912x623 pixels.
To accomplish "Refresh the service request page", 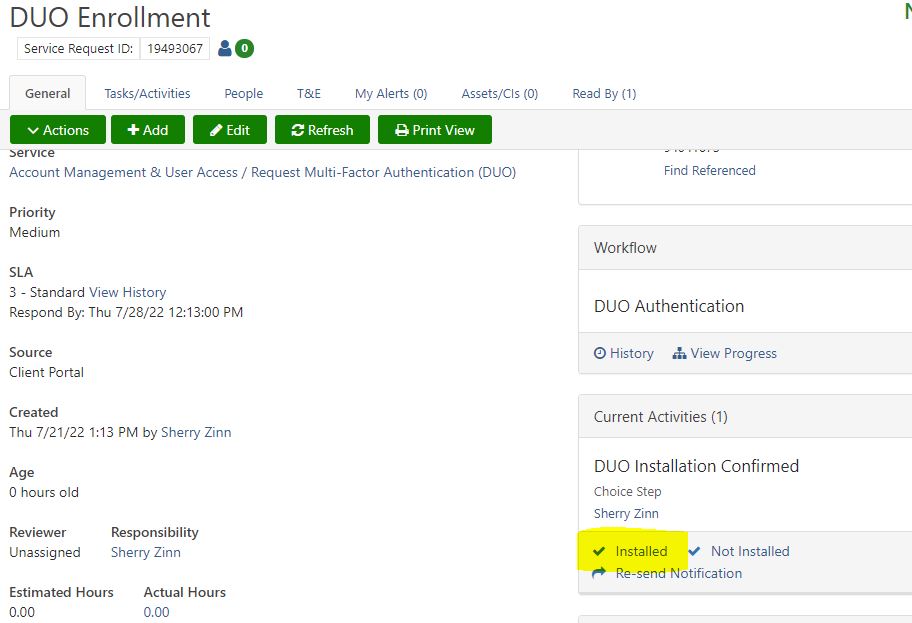I will pyautogui.click(x=322, y=130).
